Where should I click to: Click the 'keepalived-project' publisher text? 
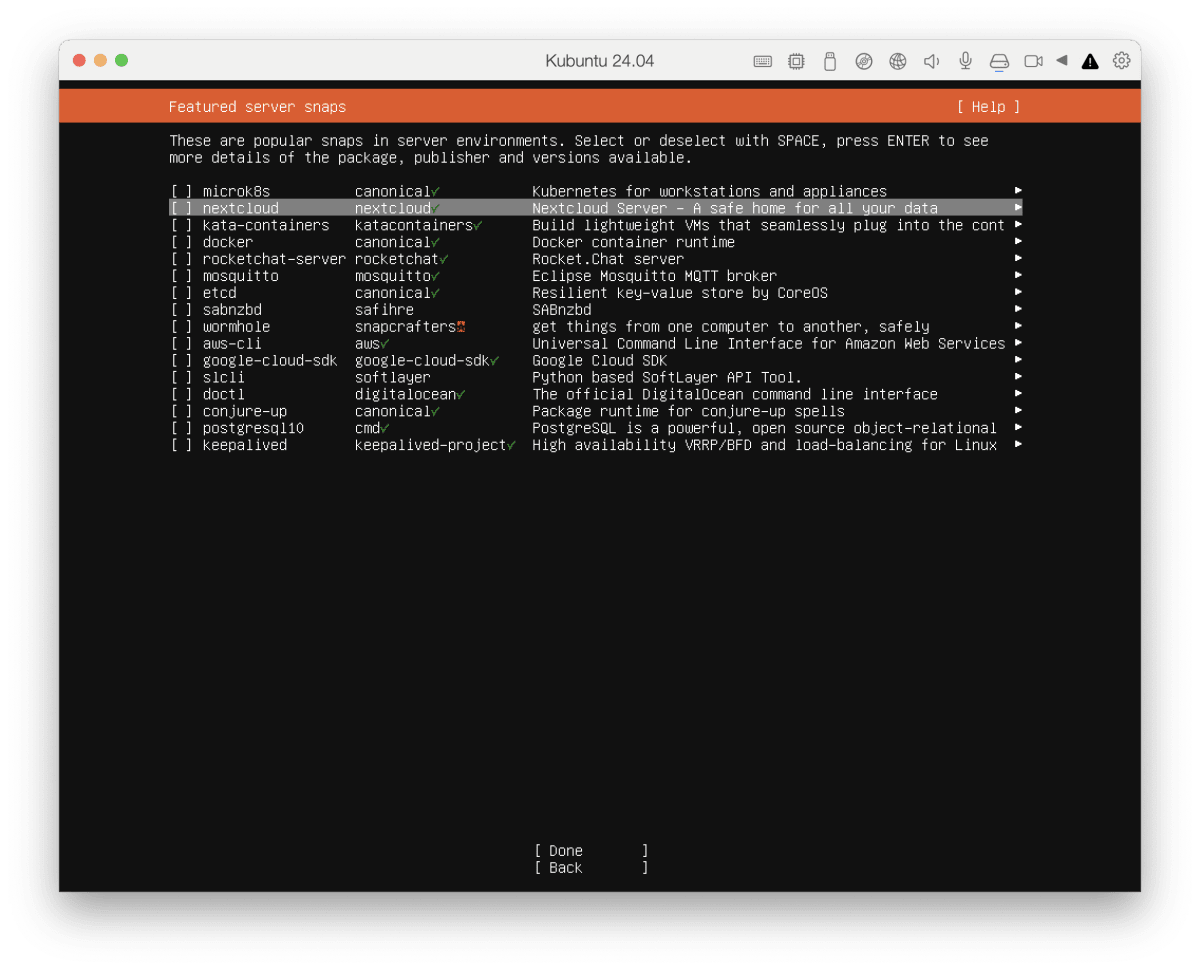click(x=430, y=445)
